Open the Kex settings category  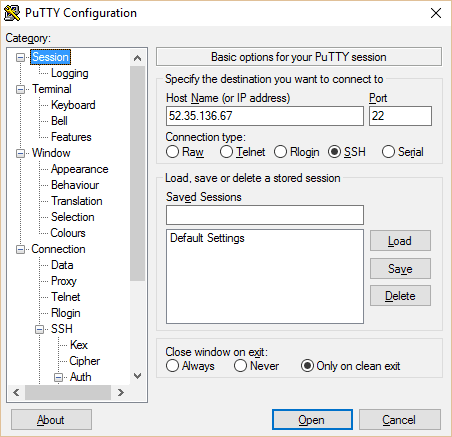point(79,345)
